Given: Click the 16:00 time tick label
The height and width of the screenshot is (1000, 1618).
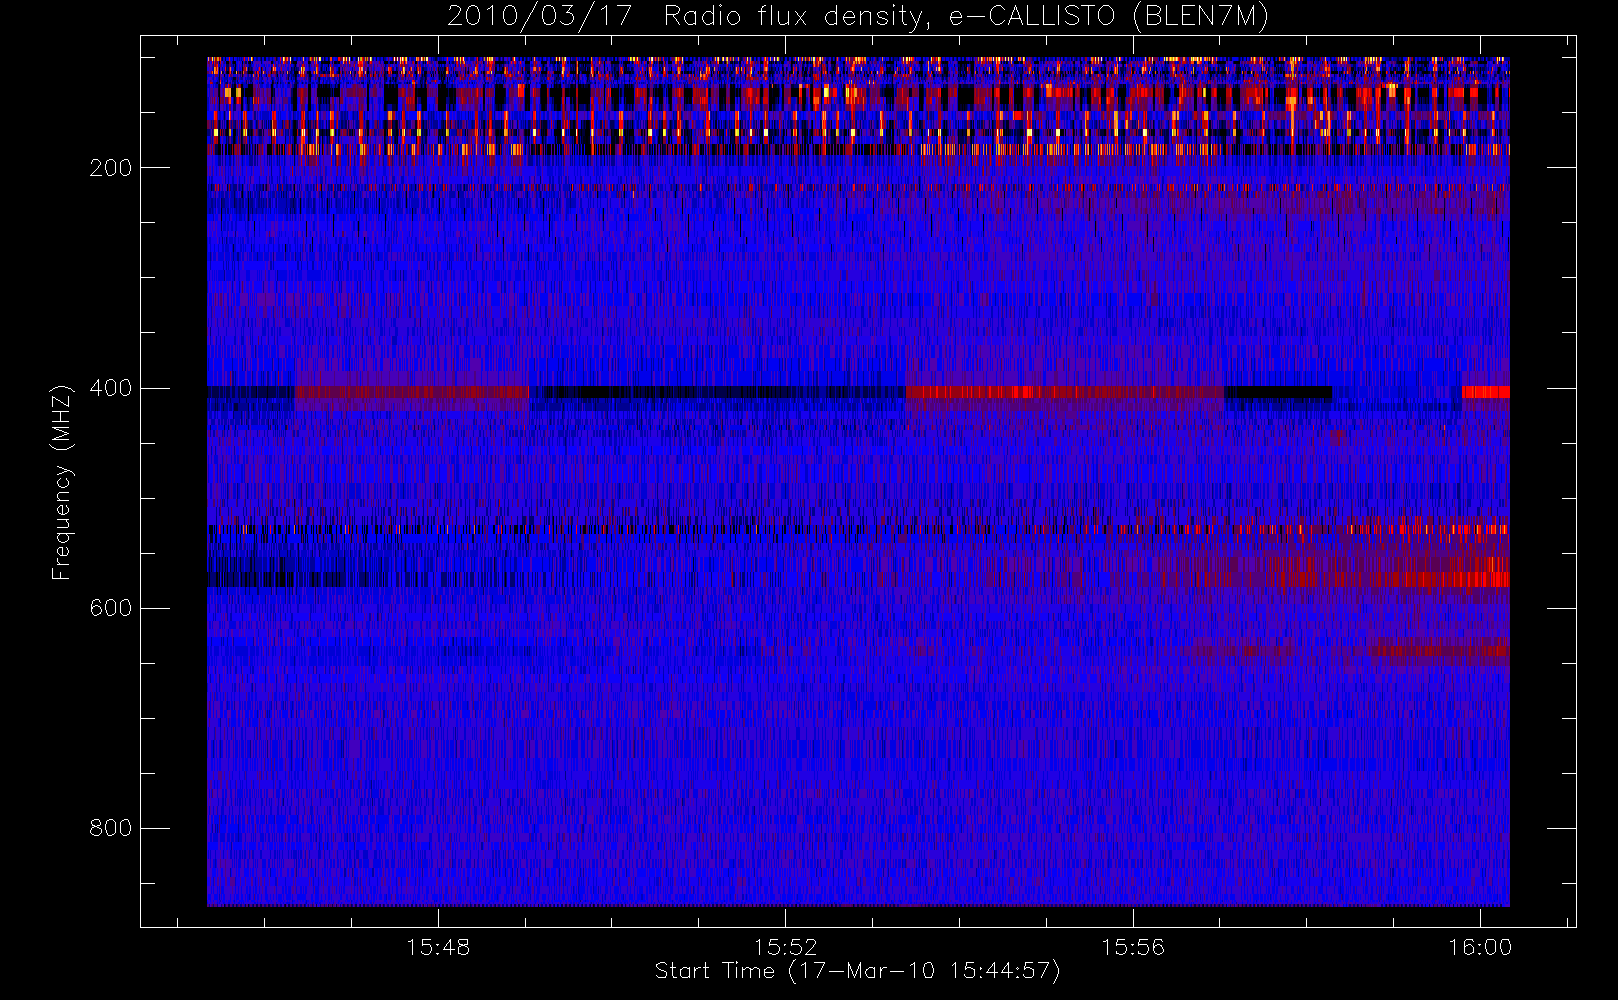Looking at the screenshot, I should click(x=1480, y=947).
